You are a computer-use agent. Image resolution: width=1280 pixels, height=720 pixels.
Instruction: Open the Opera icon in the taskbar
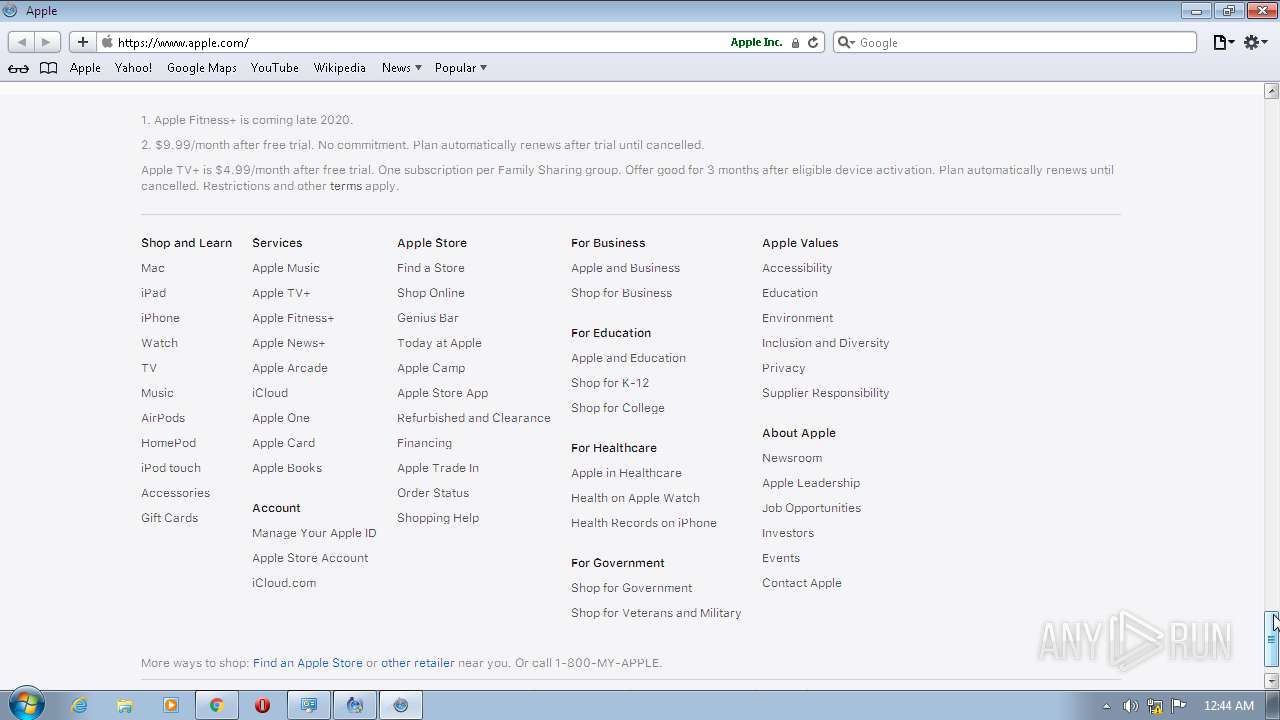[262, 705]
